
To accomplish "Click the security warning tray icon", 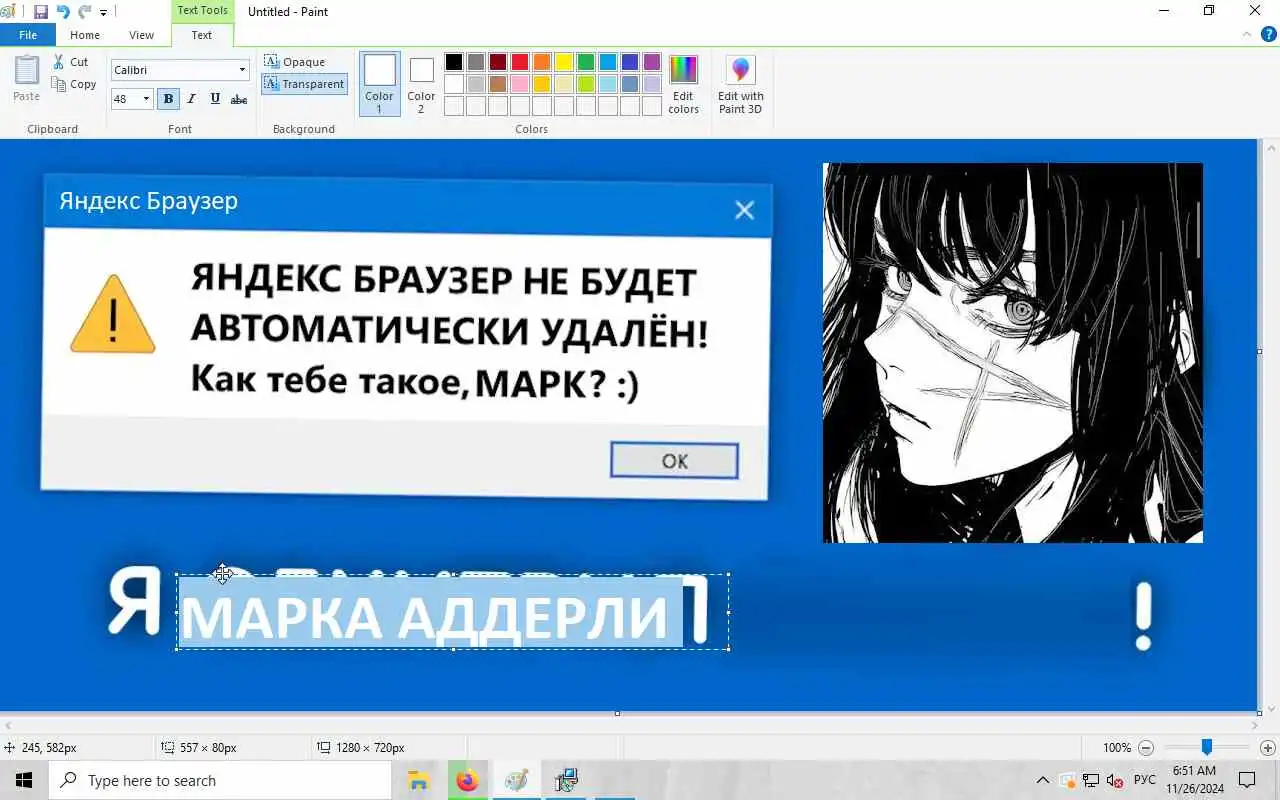I will 1067,780.
